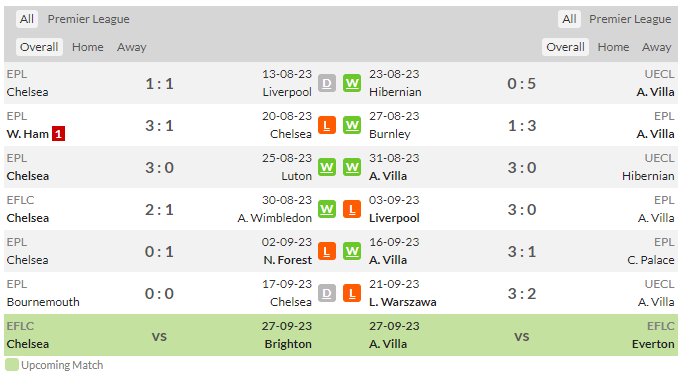Select the left Premier League filter
This screenshot has height=384, width=682.
click(x=88, y=19)
